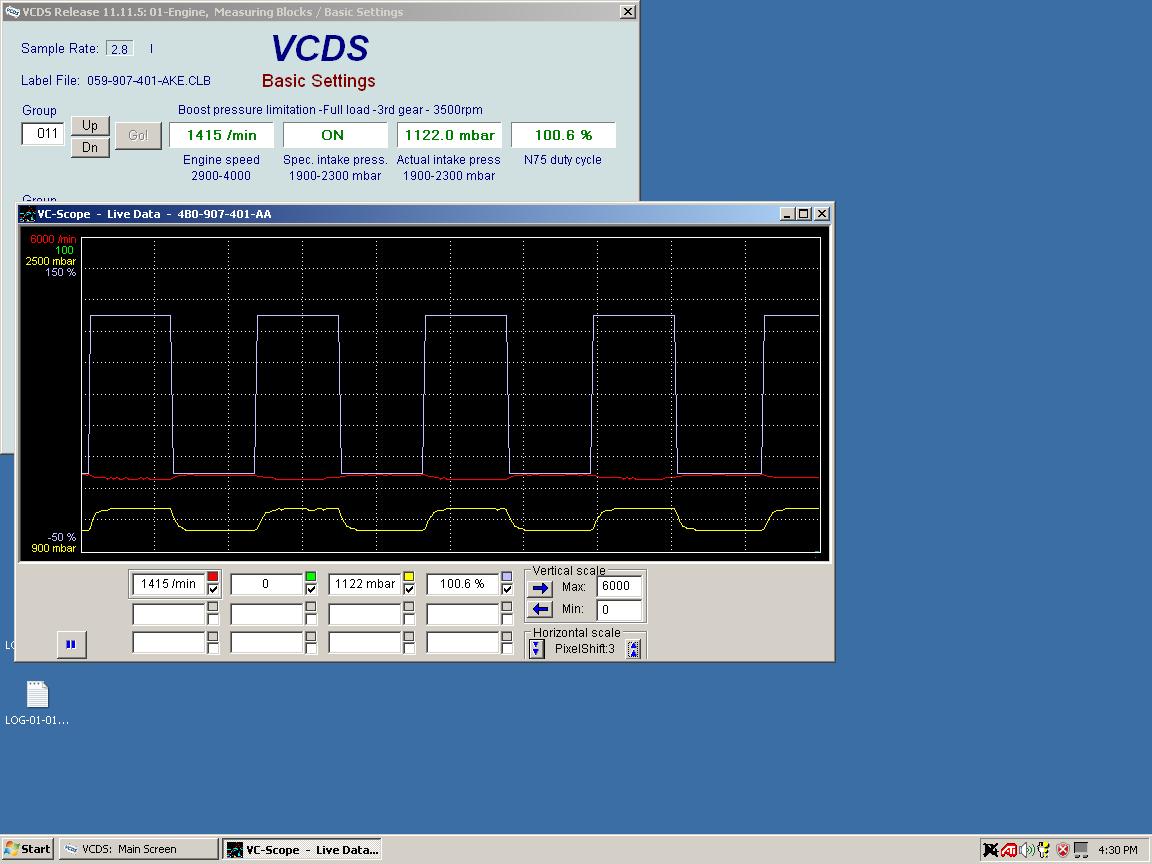The width and height of the screenshot is (1152, 864).
Task: Uncheck the red engine speed trace checkbox
Action: pos(213,590)
